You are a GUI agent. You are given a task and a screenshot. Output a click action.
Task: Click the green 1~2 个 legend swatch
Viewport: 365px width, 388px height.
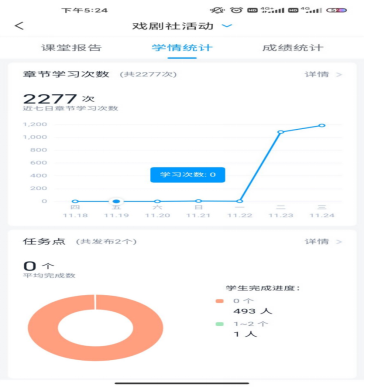(x=219, y=324)
